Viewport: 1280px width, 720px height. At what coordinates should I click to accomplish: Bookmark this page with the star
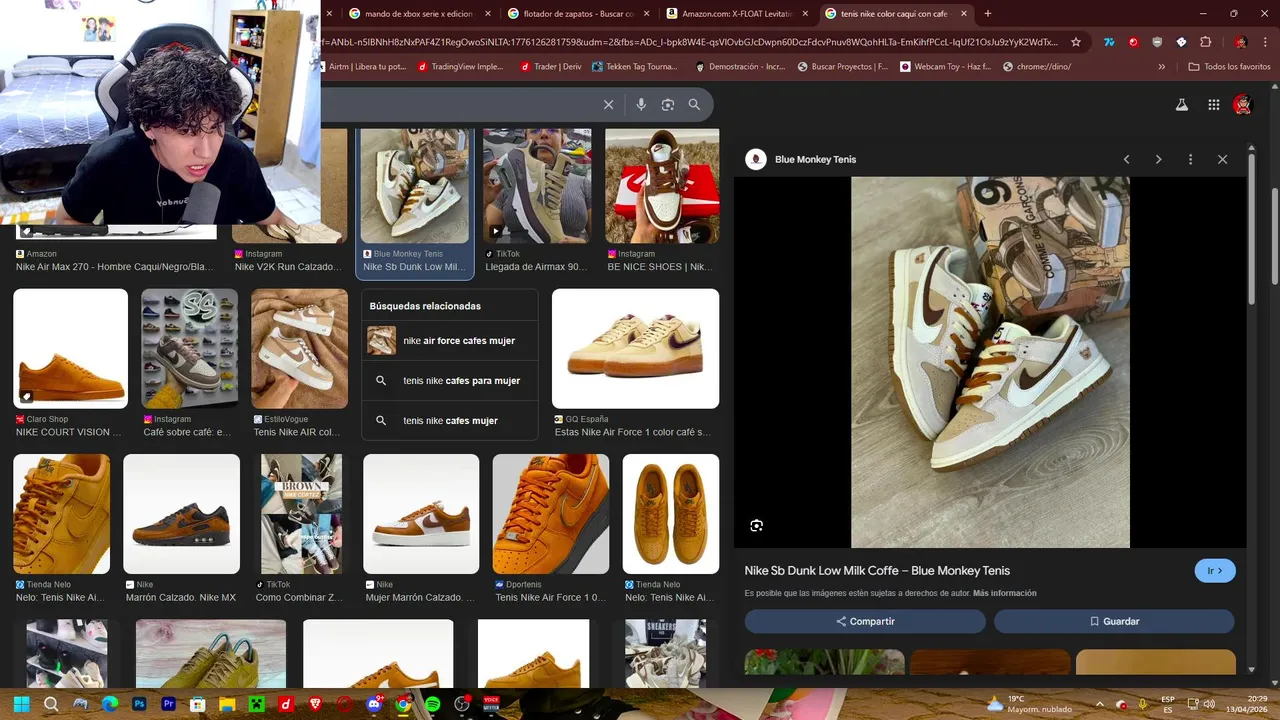point(1076,42)
